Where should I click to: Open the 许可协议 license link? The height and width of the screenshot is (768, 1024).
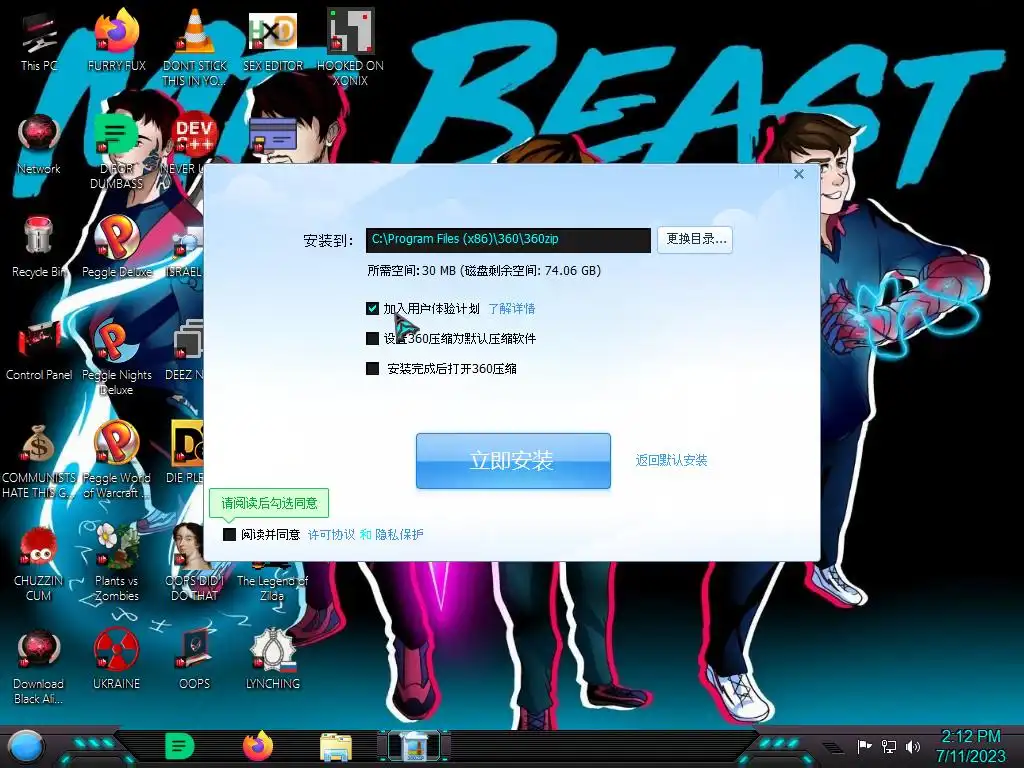pos(331,534)
